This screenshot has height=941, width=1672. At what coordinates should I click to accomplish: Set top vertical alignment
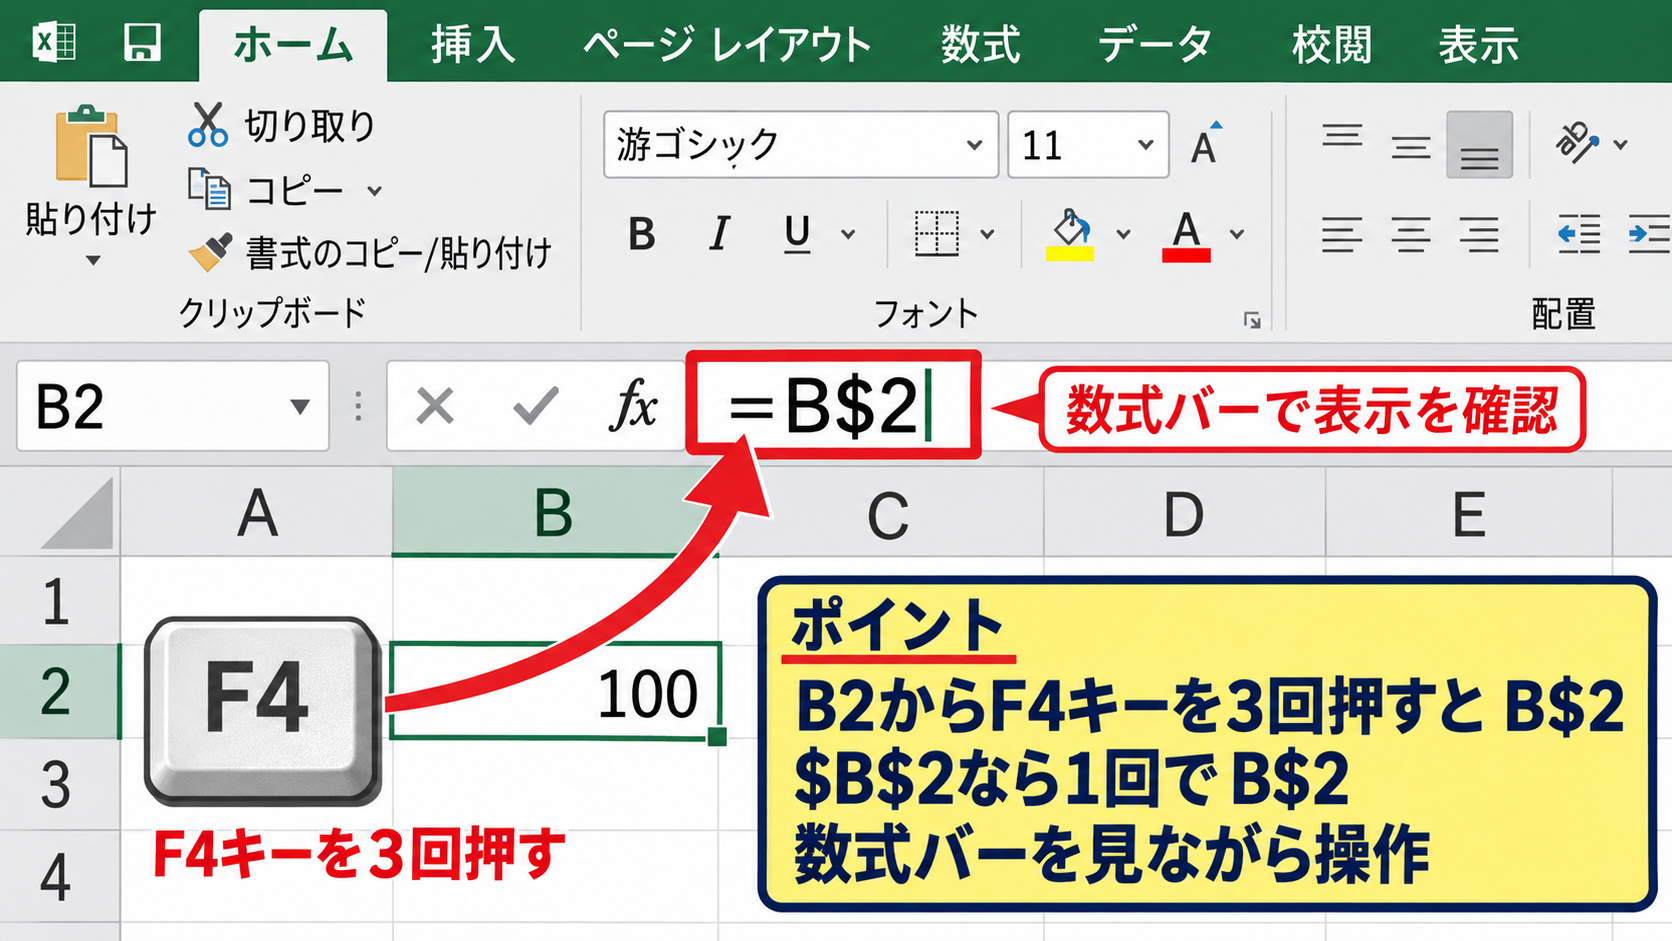click(1342, 135)
